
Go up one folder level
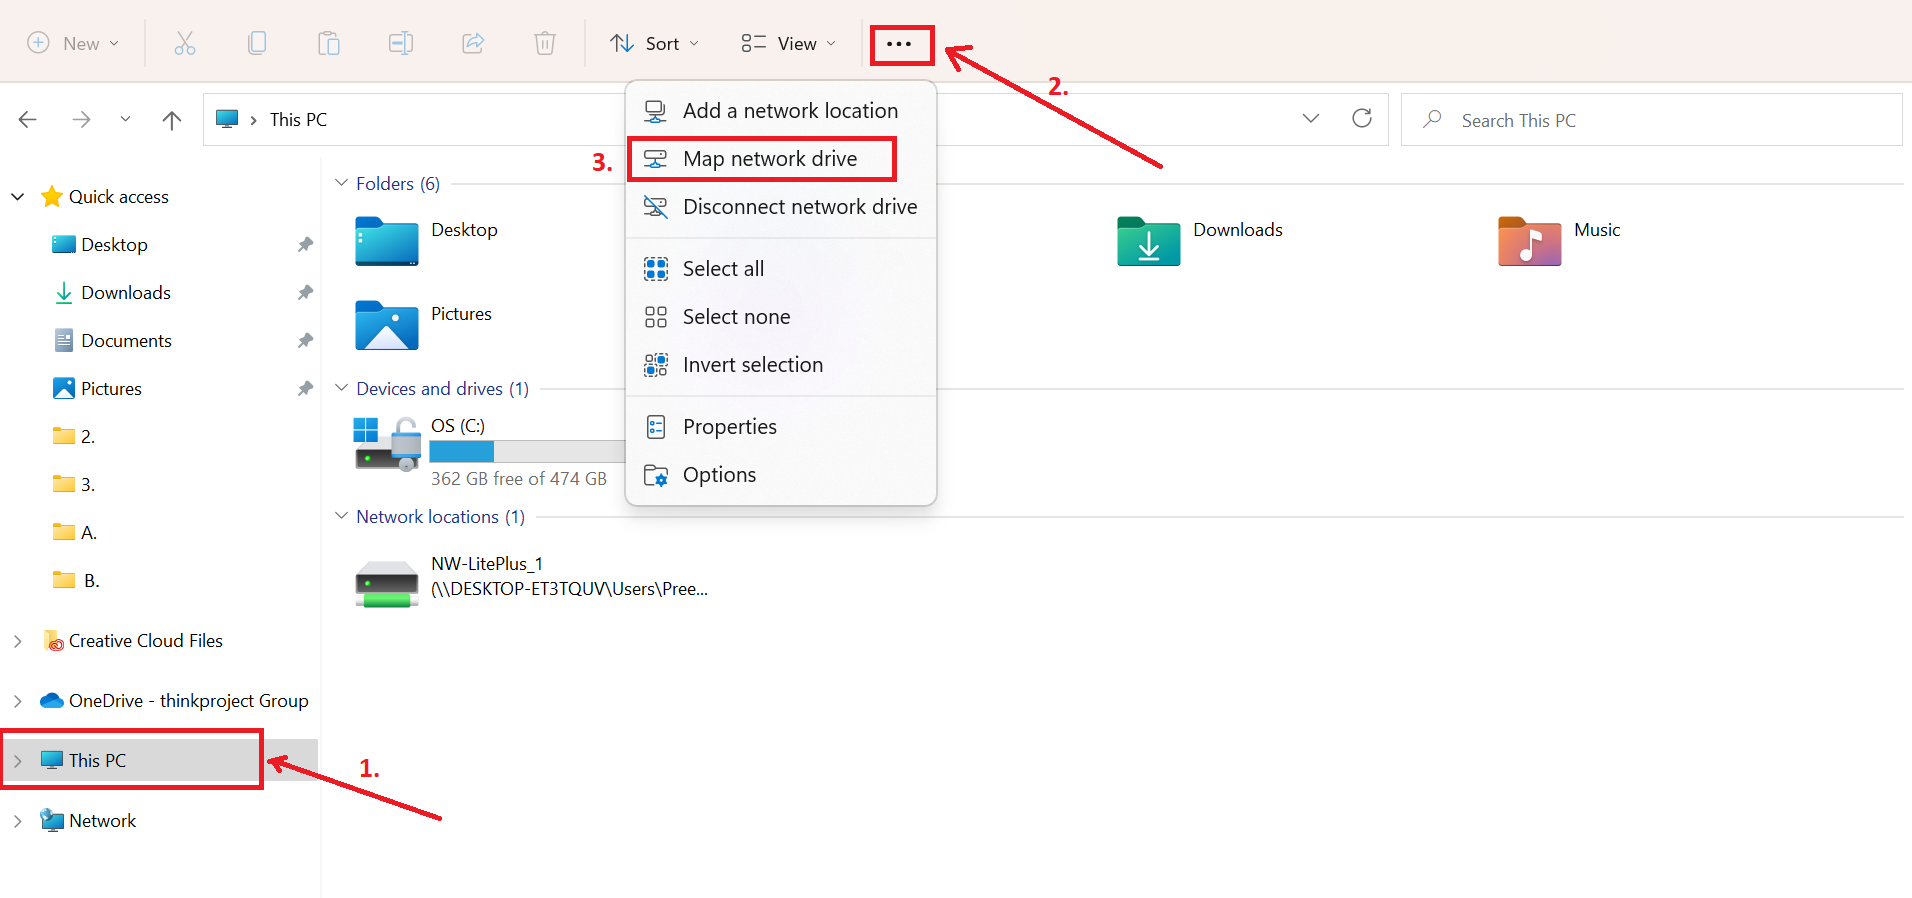tap(172, 120)
